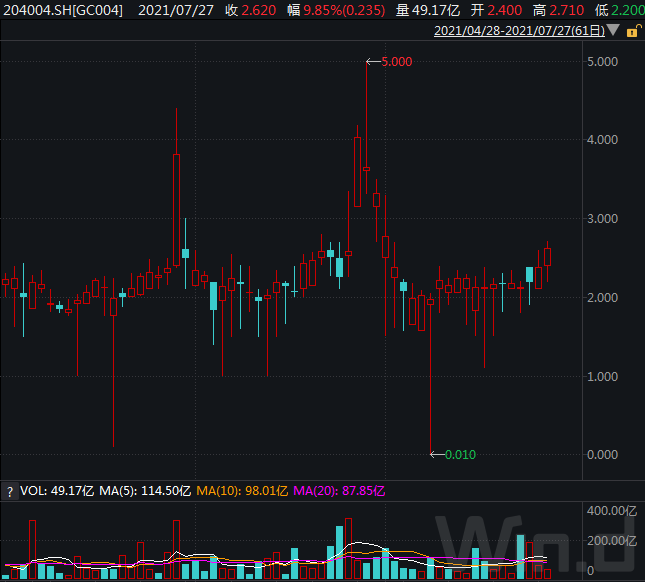Click the 400.00亿 volume axis label
645x582 pixels.
click(x=612, y=511)
